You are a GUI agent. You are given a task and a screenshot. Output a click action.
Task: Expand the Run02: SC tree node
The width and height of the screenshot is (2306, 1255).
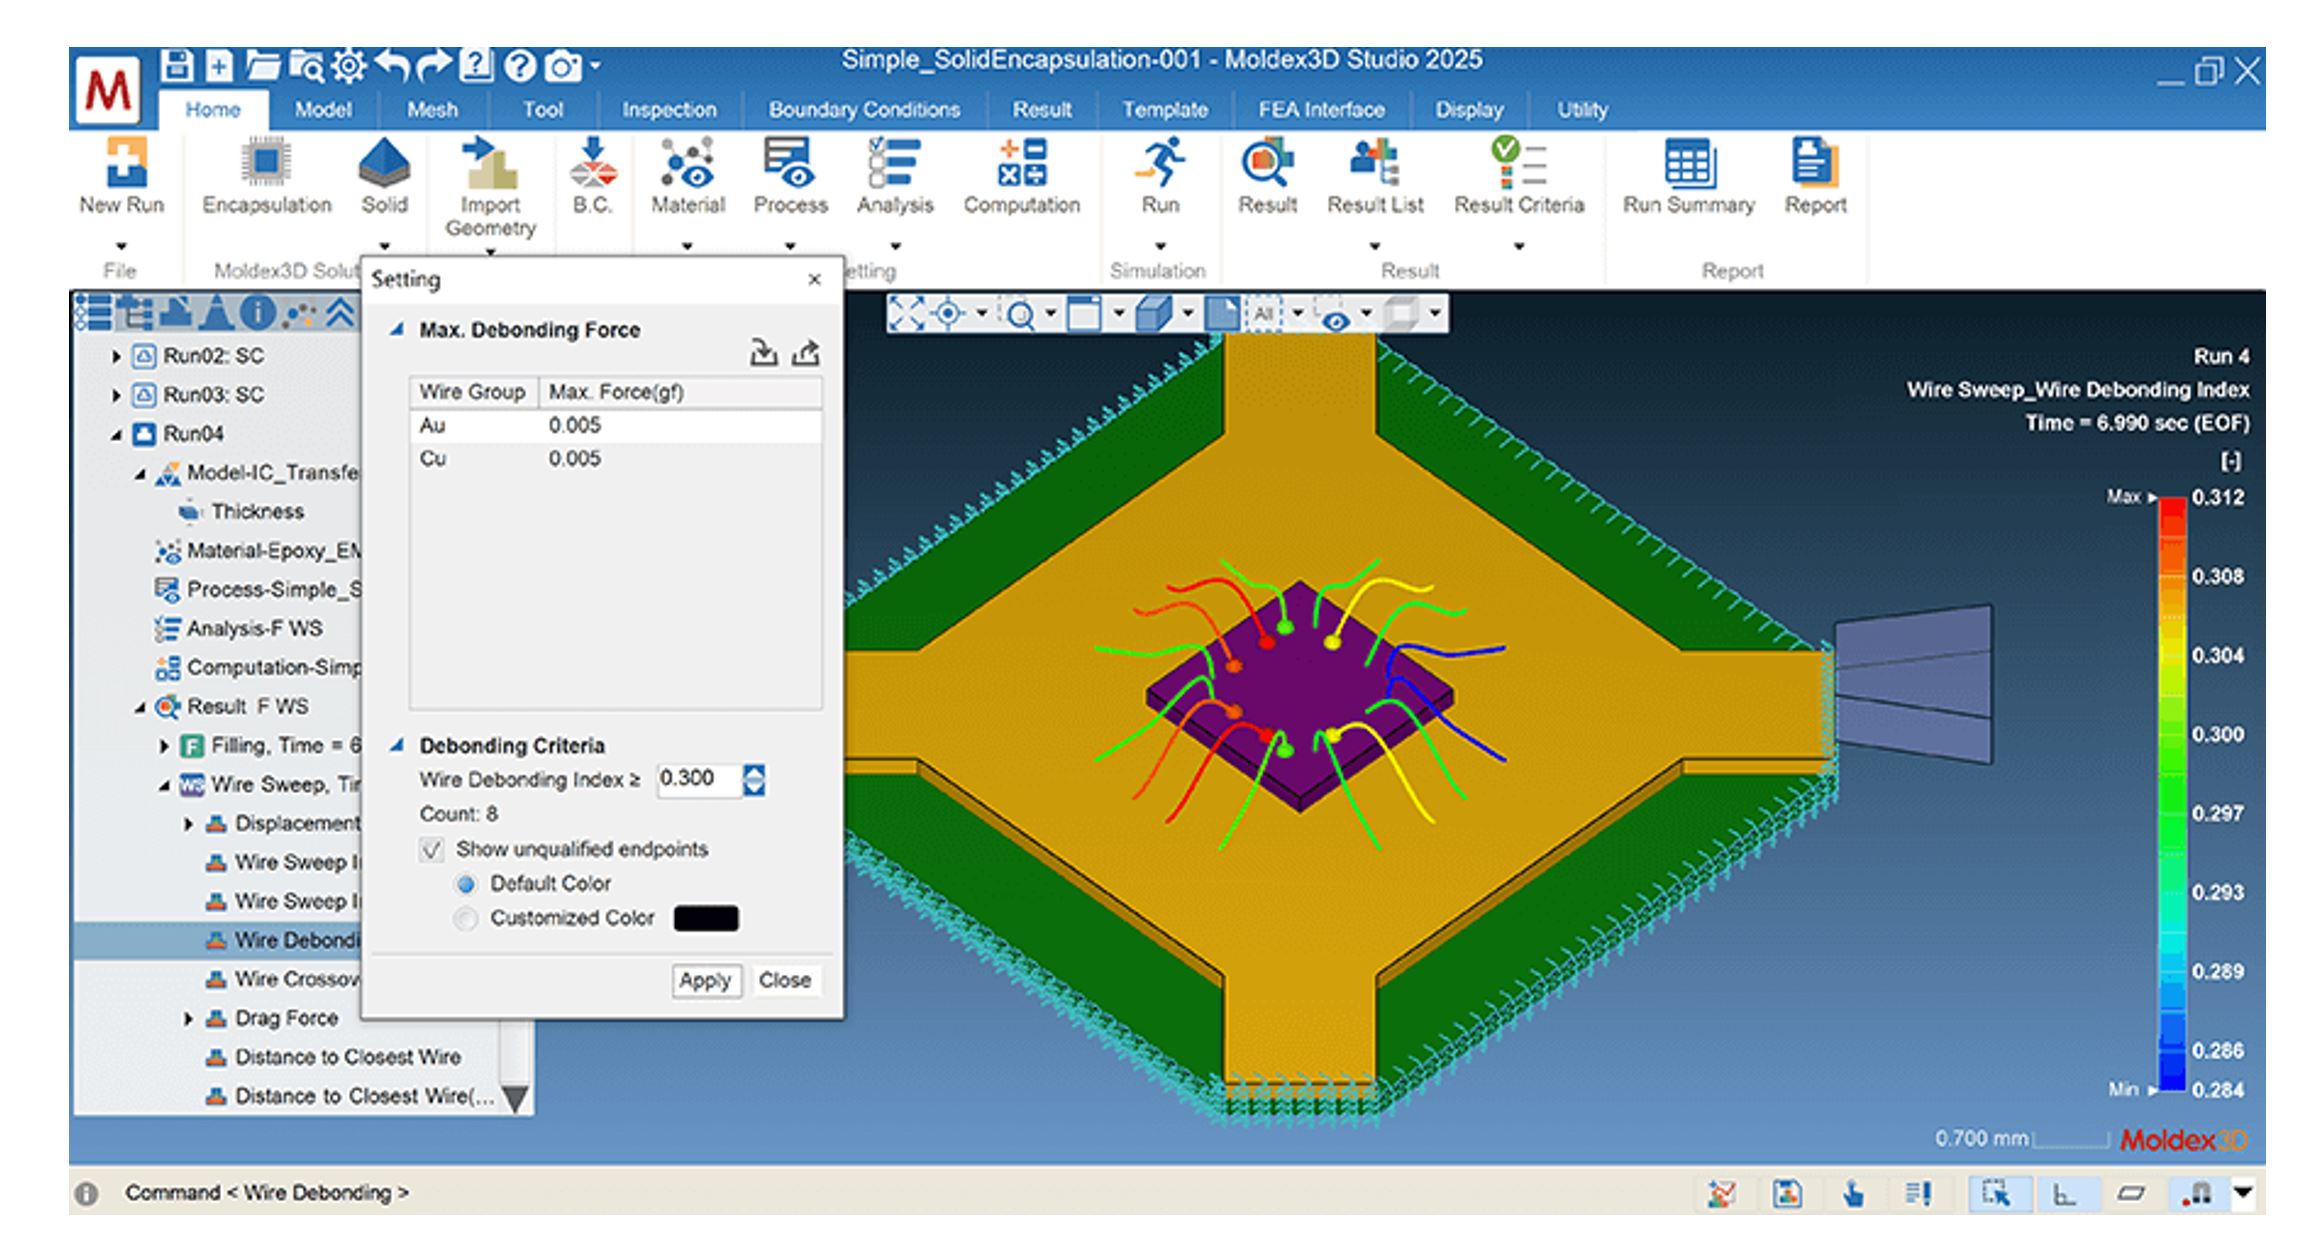[x=116, y=356]
